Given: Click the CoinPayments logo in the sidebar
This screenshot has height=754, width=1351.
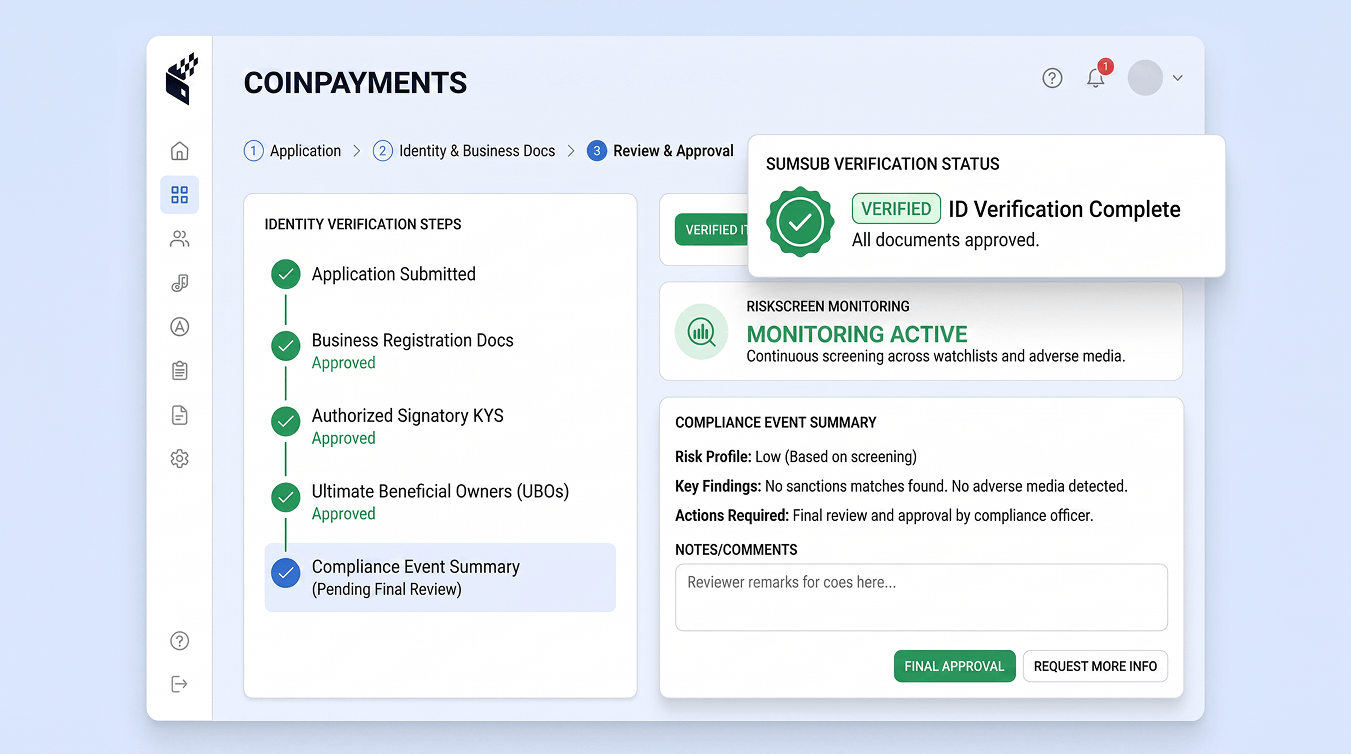Looking at the screenshot, I should (x=181, y=79).
